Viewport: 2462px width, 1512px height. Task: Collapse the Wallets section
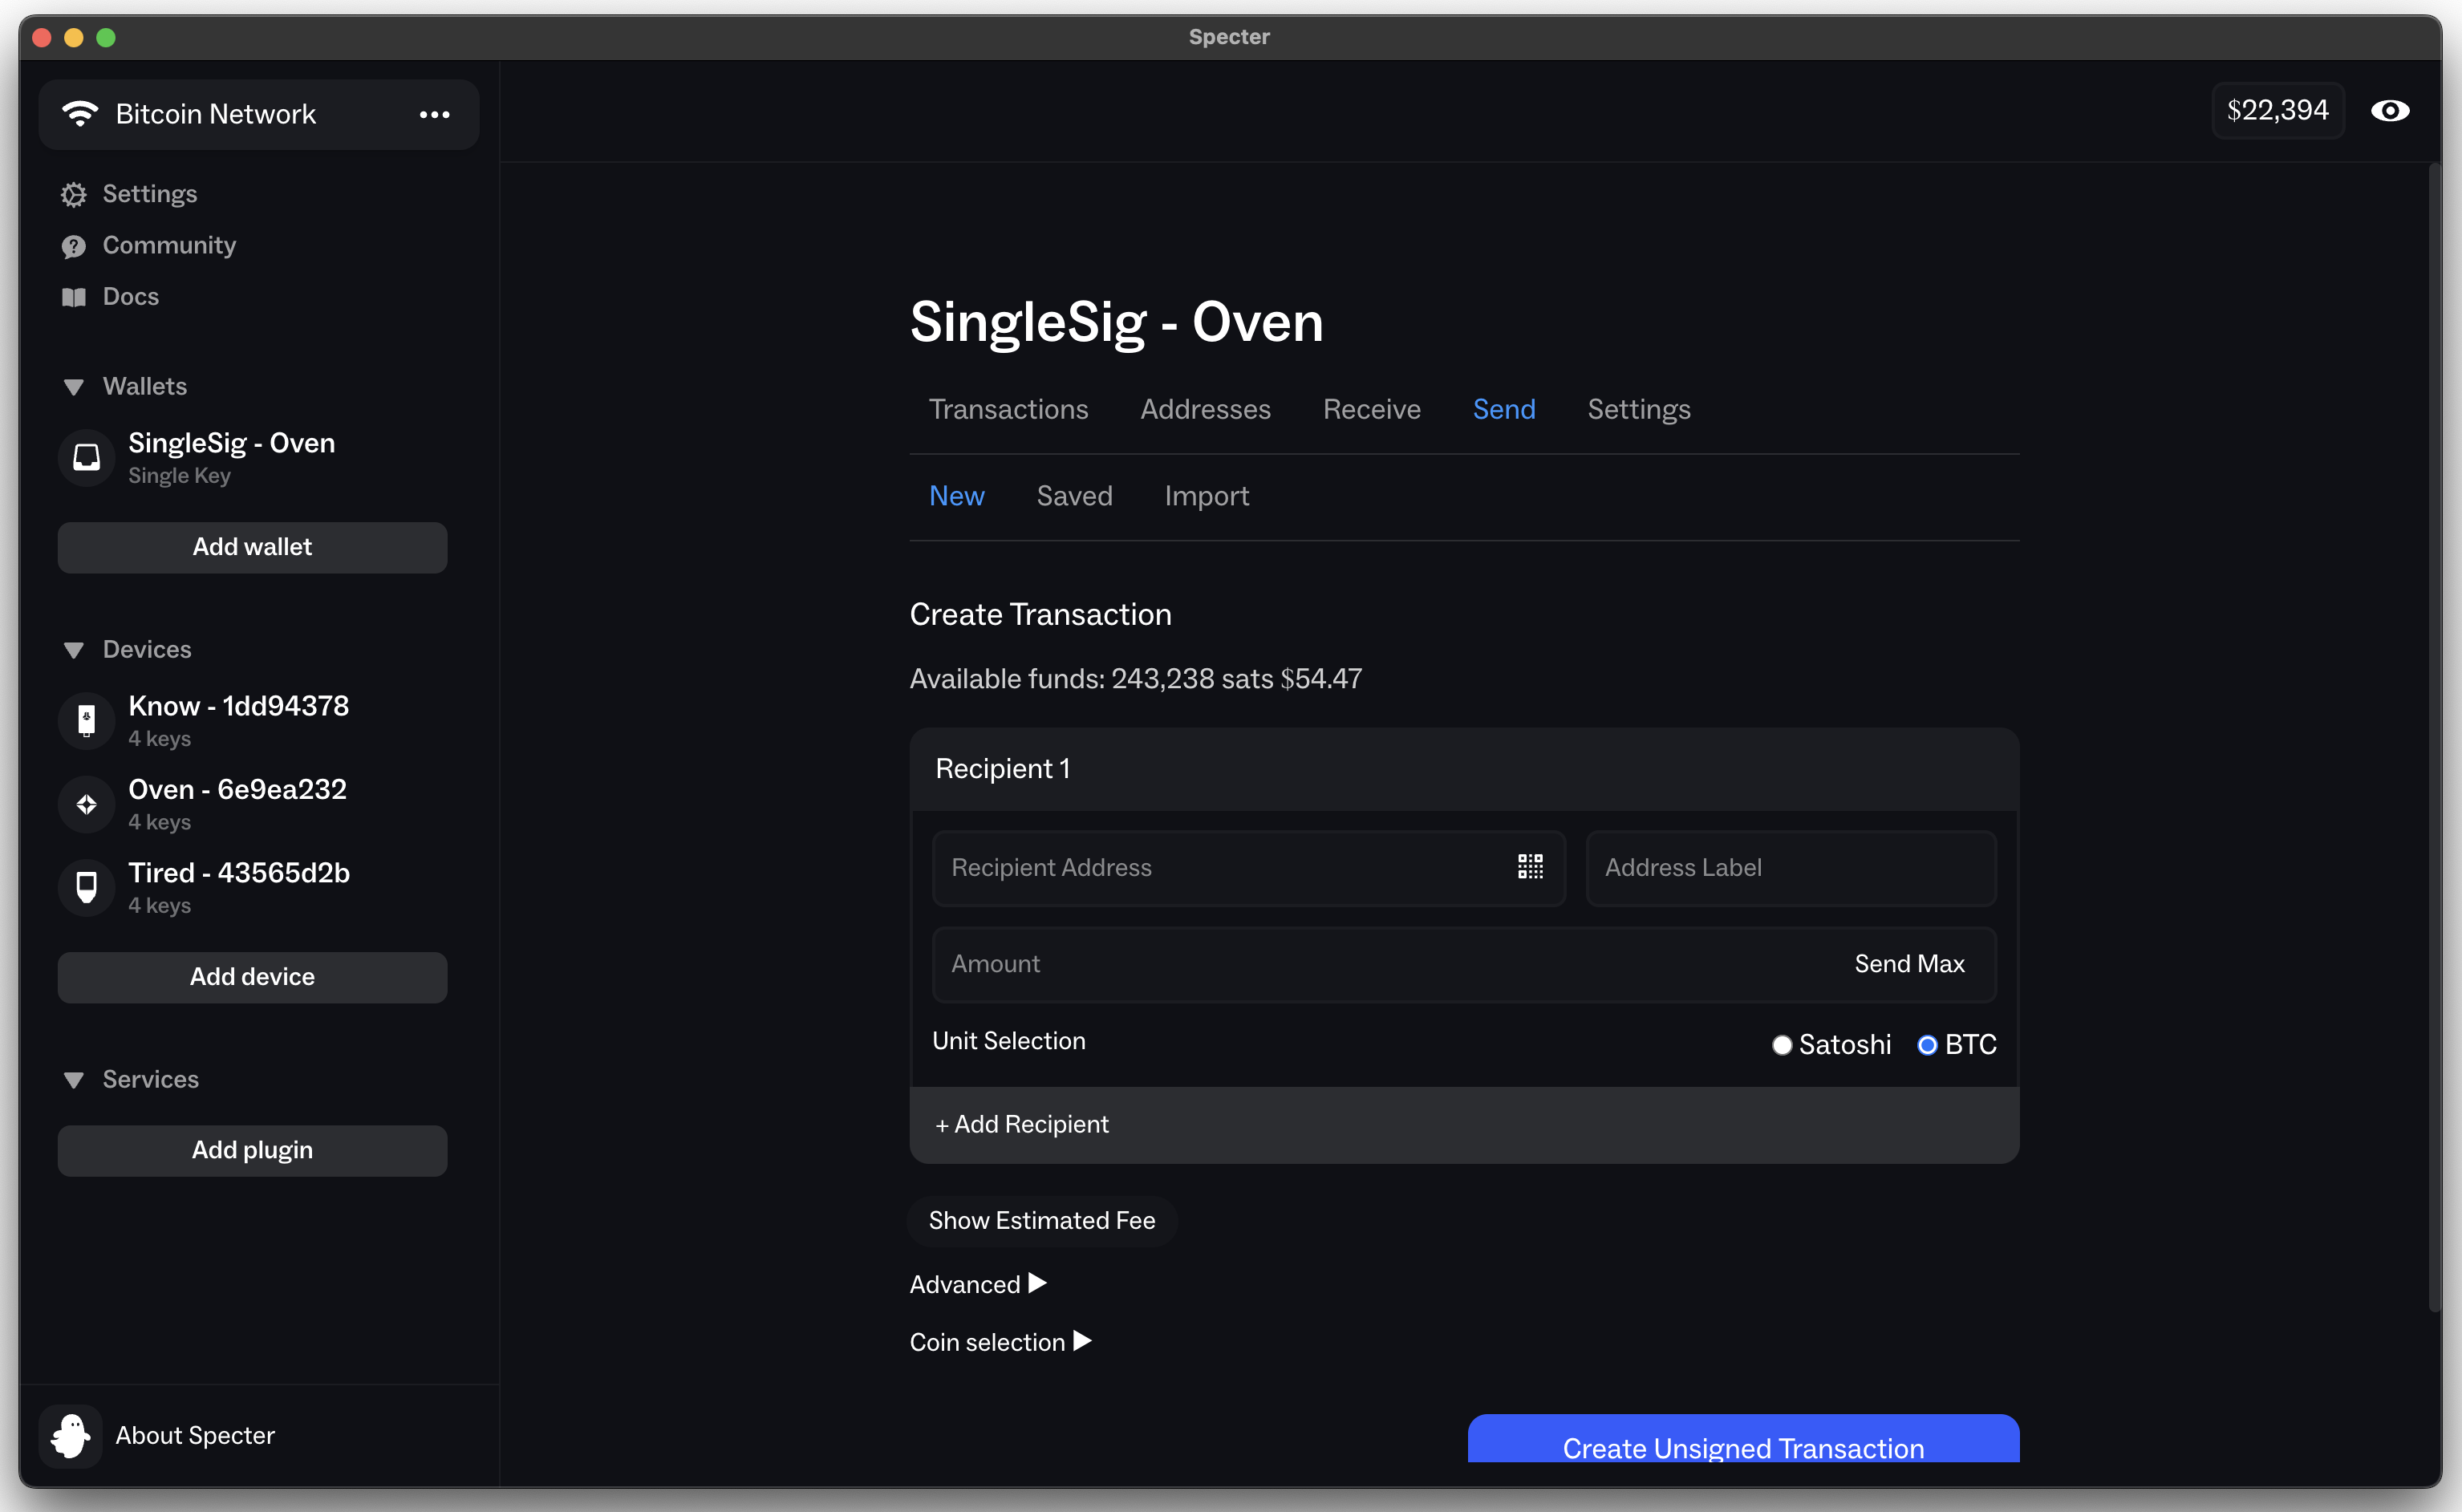73,387
